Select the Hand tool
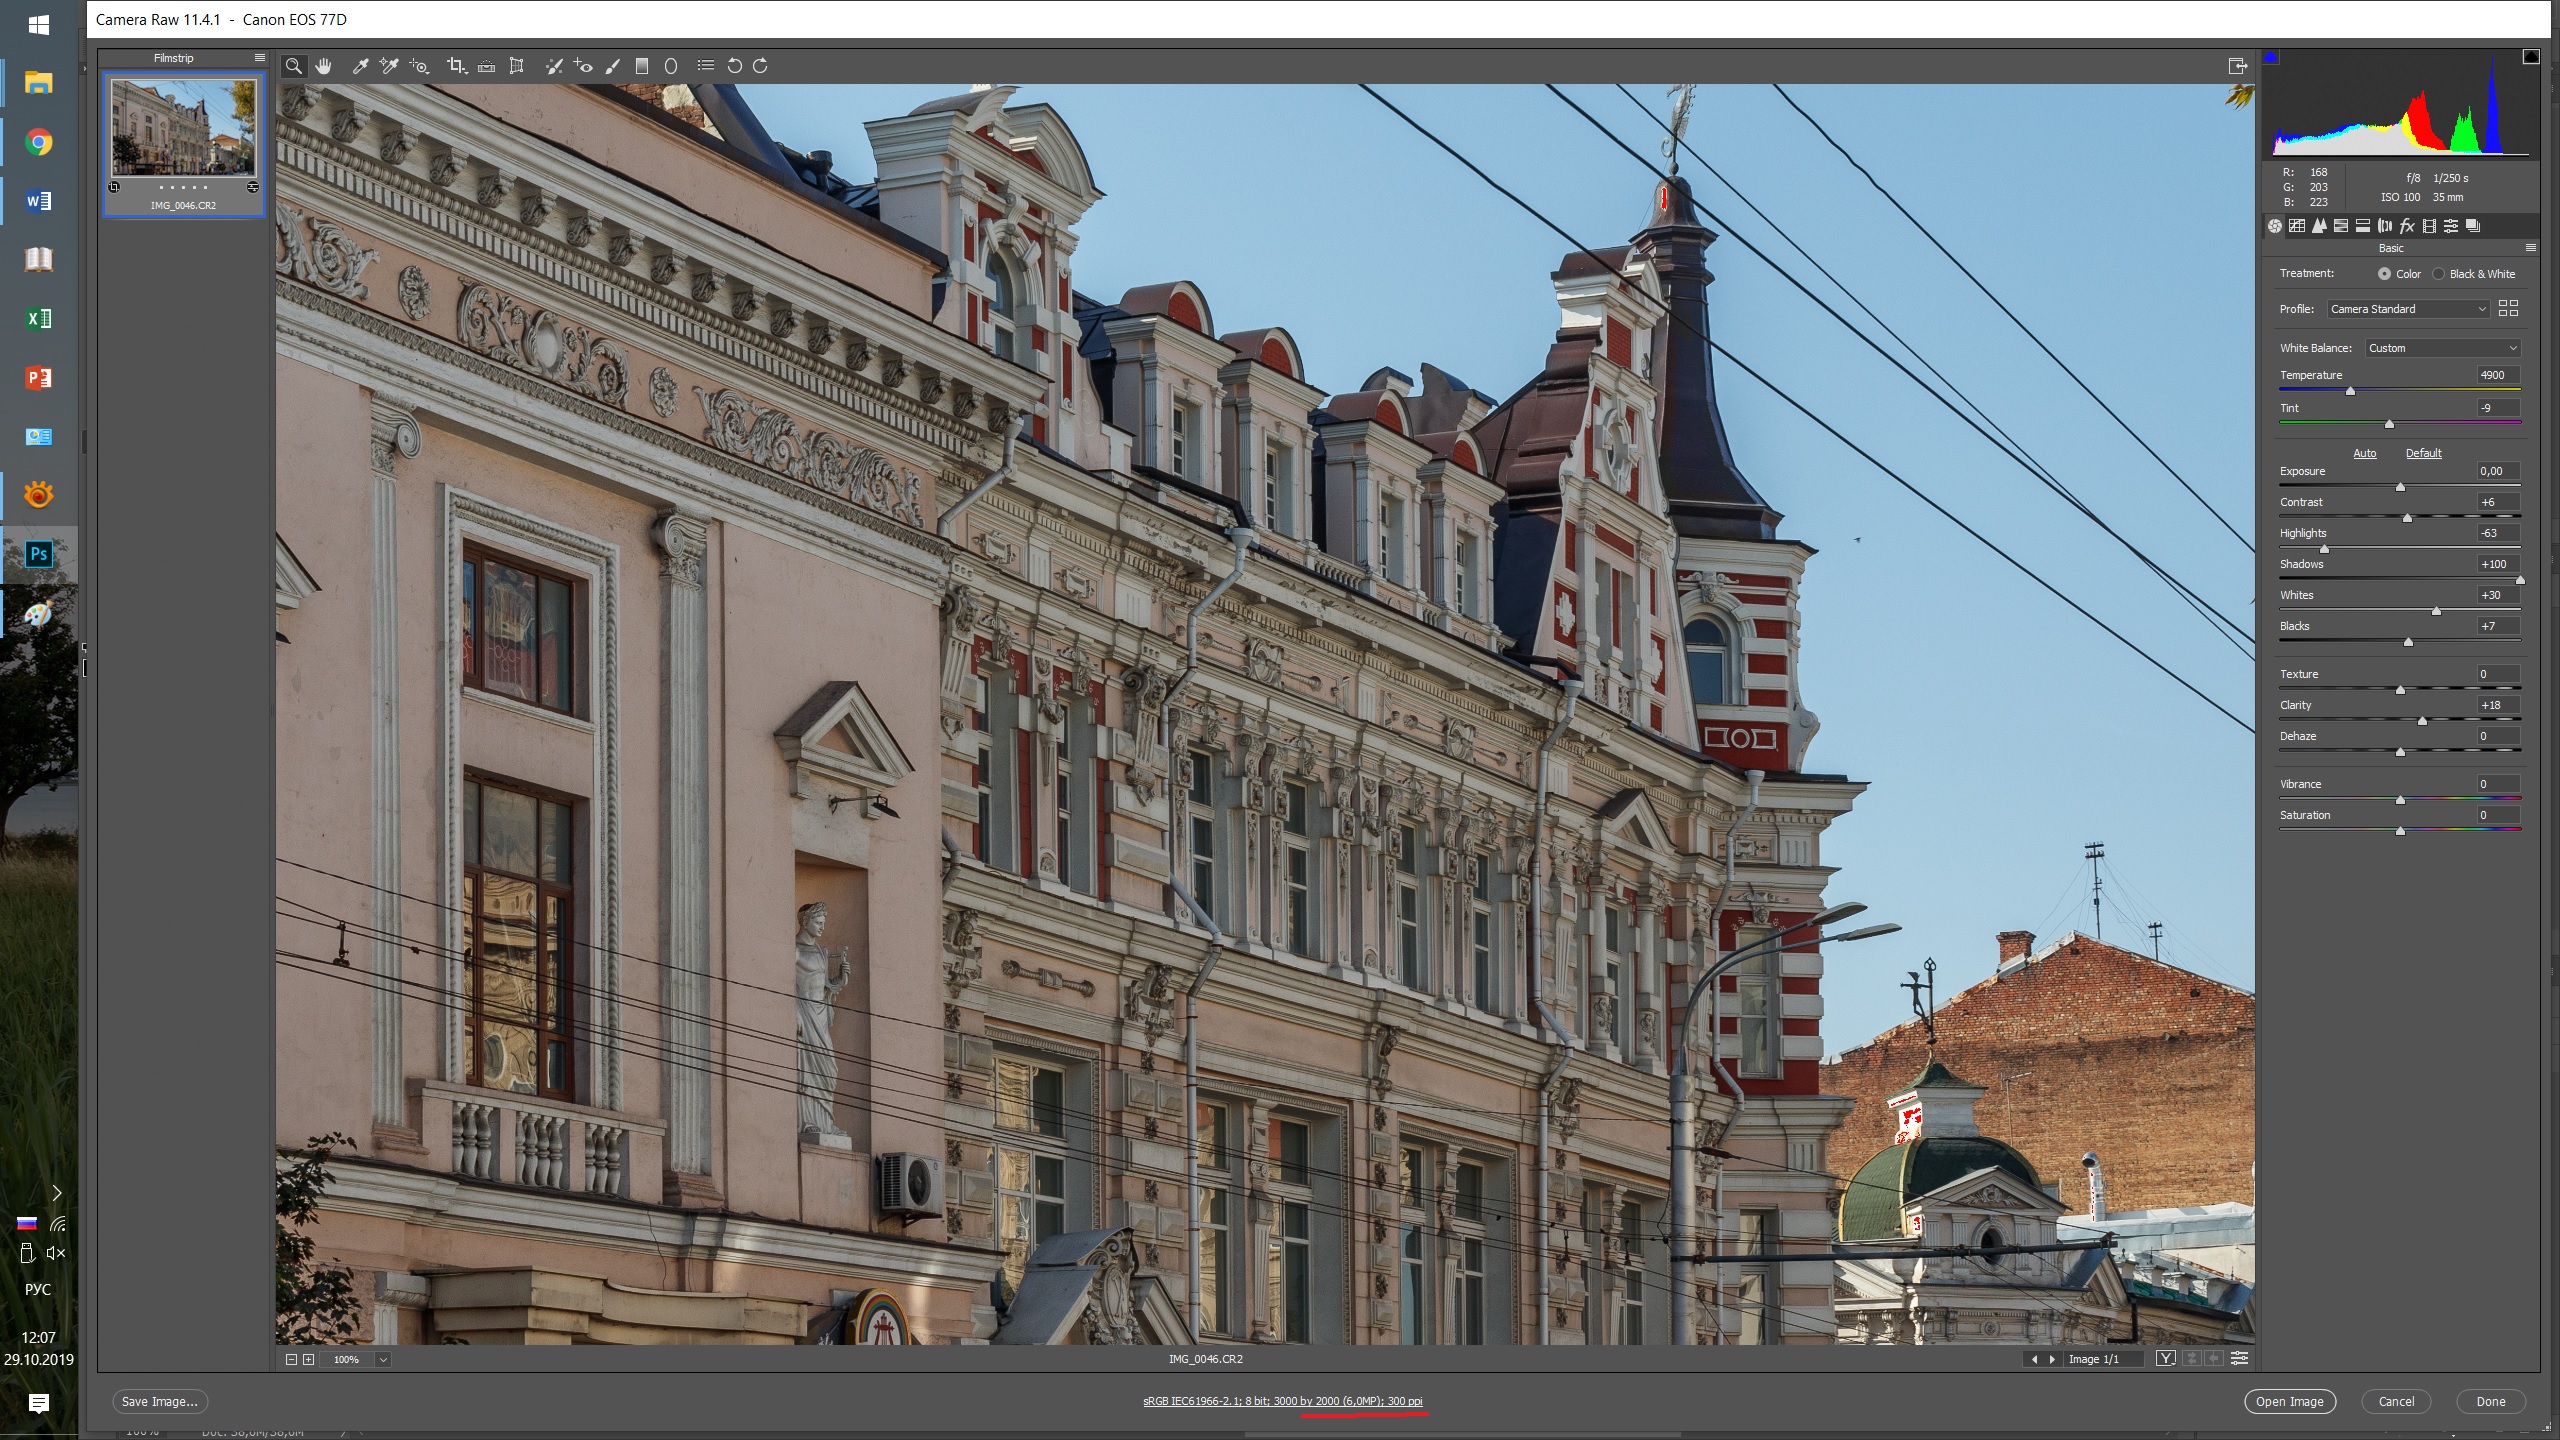Image resolution: width=2560 pixels, height=1440 pixels. (323, 66)
